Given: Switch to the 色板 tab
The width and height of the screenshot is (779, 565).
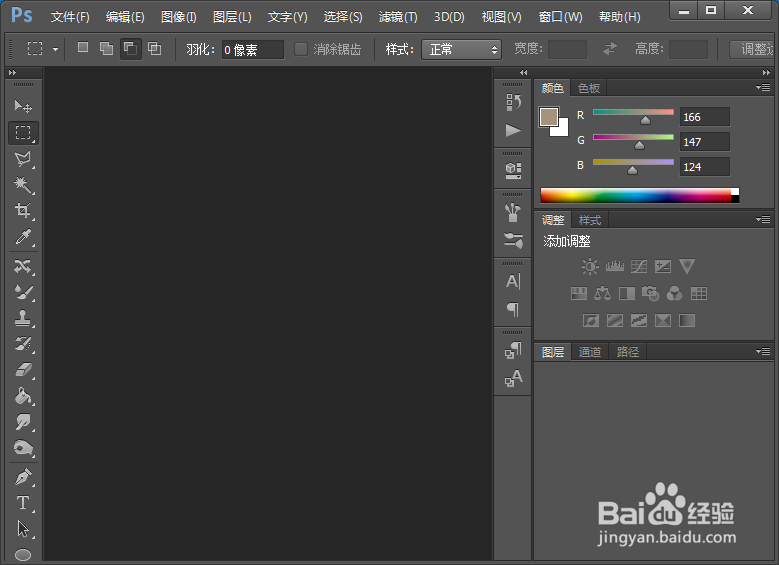Looking at the screenshot, I should (x=589, y=88).
